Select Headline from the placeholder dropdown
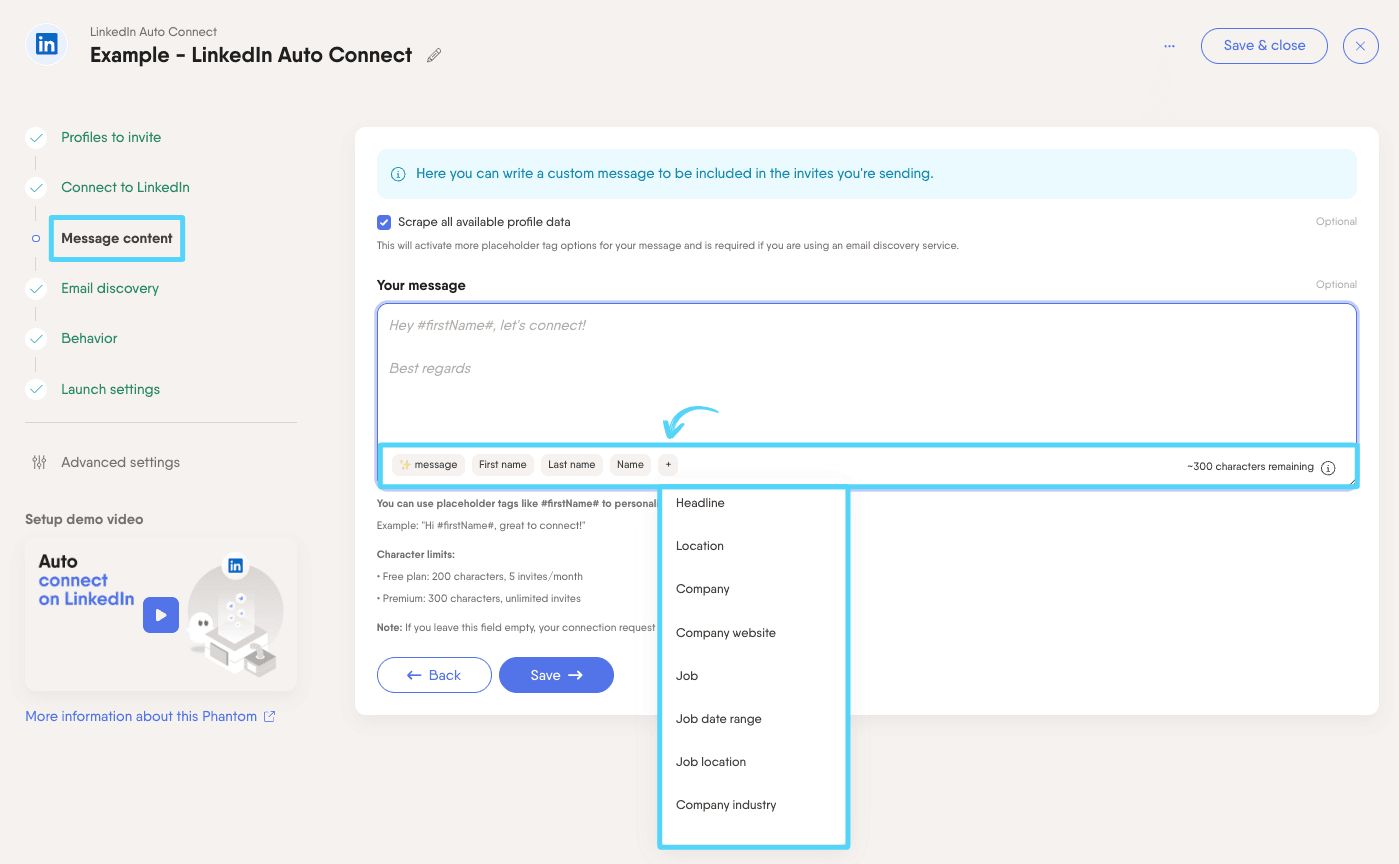 [x=700, y=503]
